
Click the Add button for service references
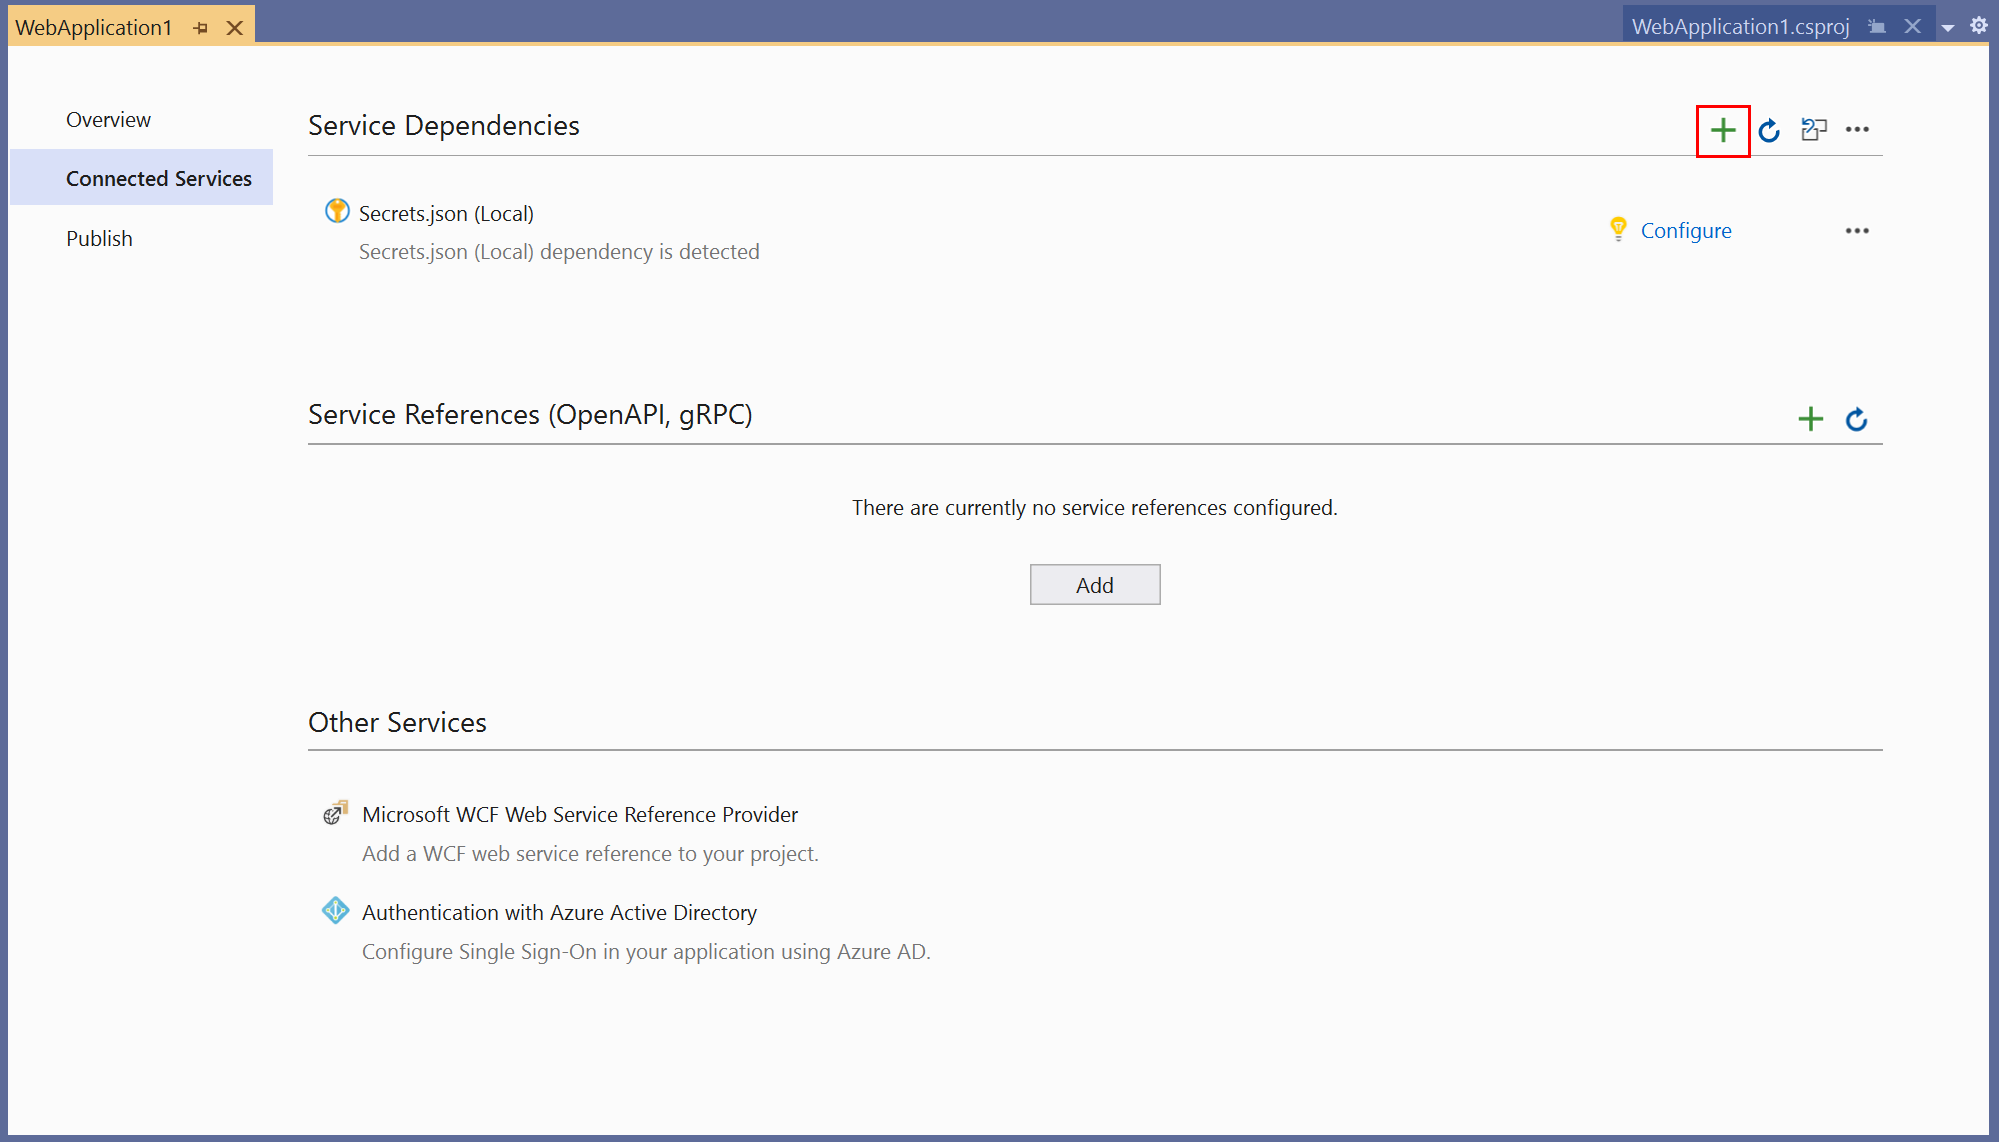(1094, 583)
